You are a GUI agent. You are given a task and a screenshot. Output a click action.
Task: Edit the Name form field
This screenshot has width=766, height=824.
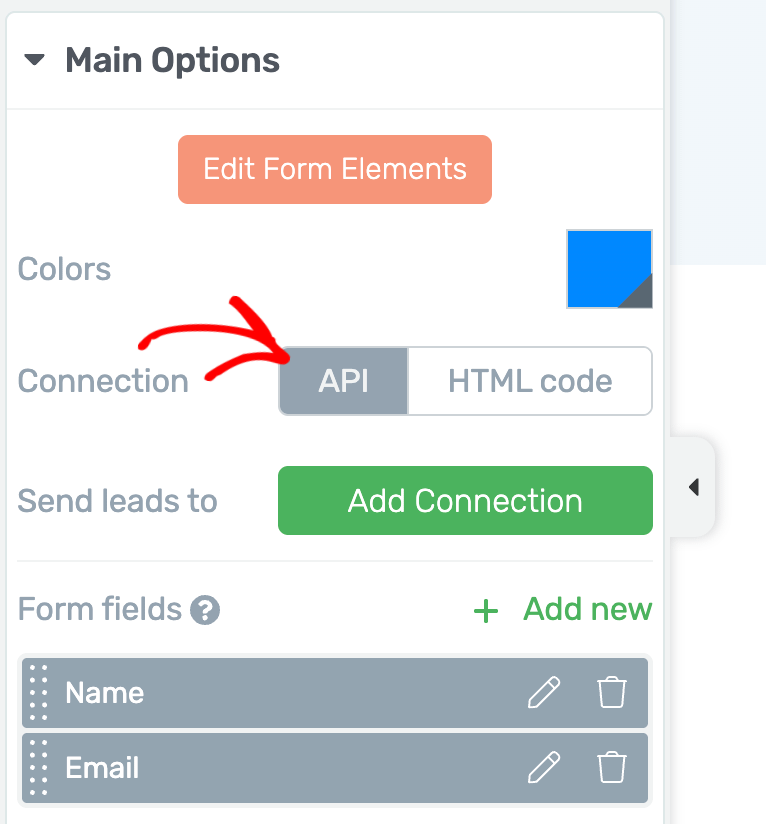pos(544,692)
